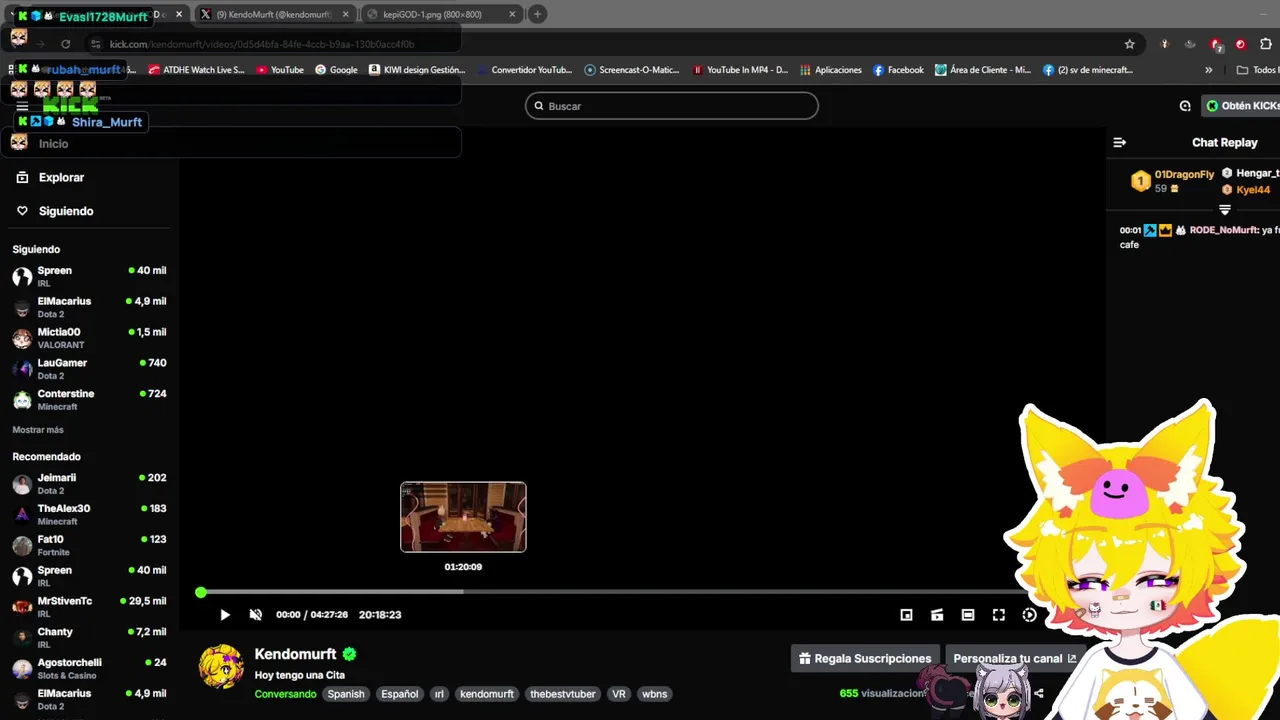Select the thebestvtuber tag
The image size is (1280, 720).
click(x=563, y=694)
